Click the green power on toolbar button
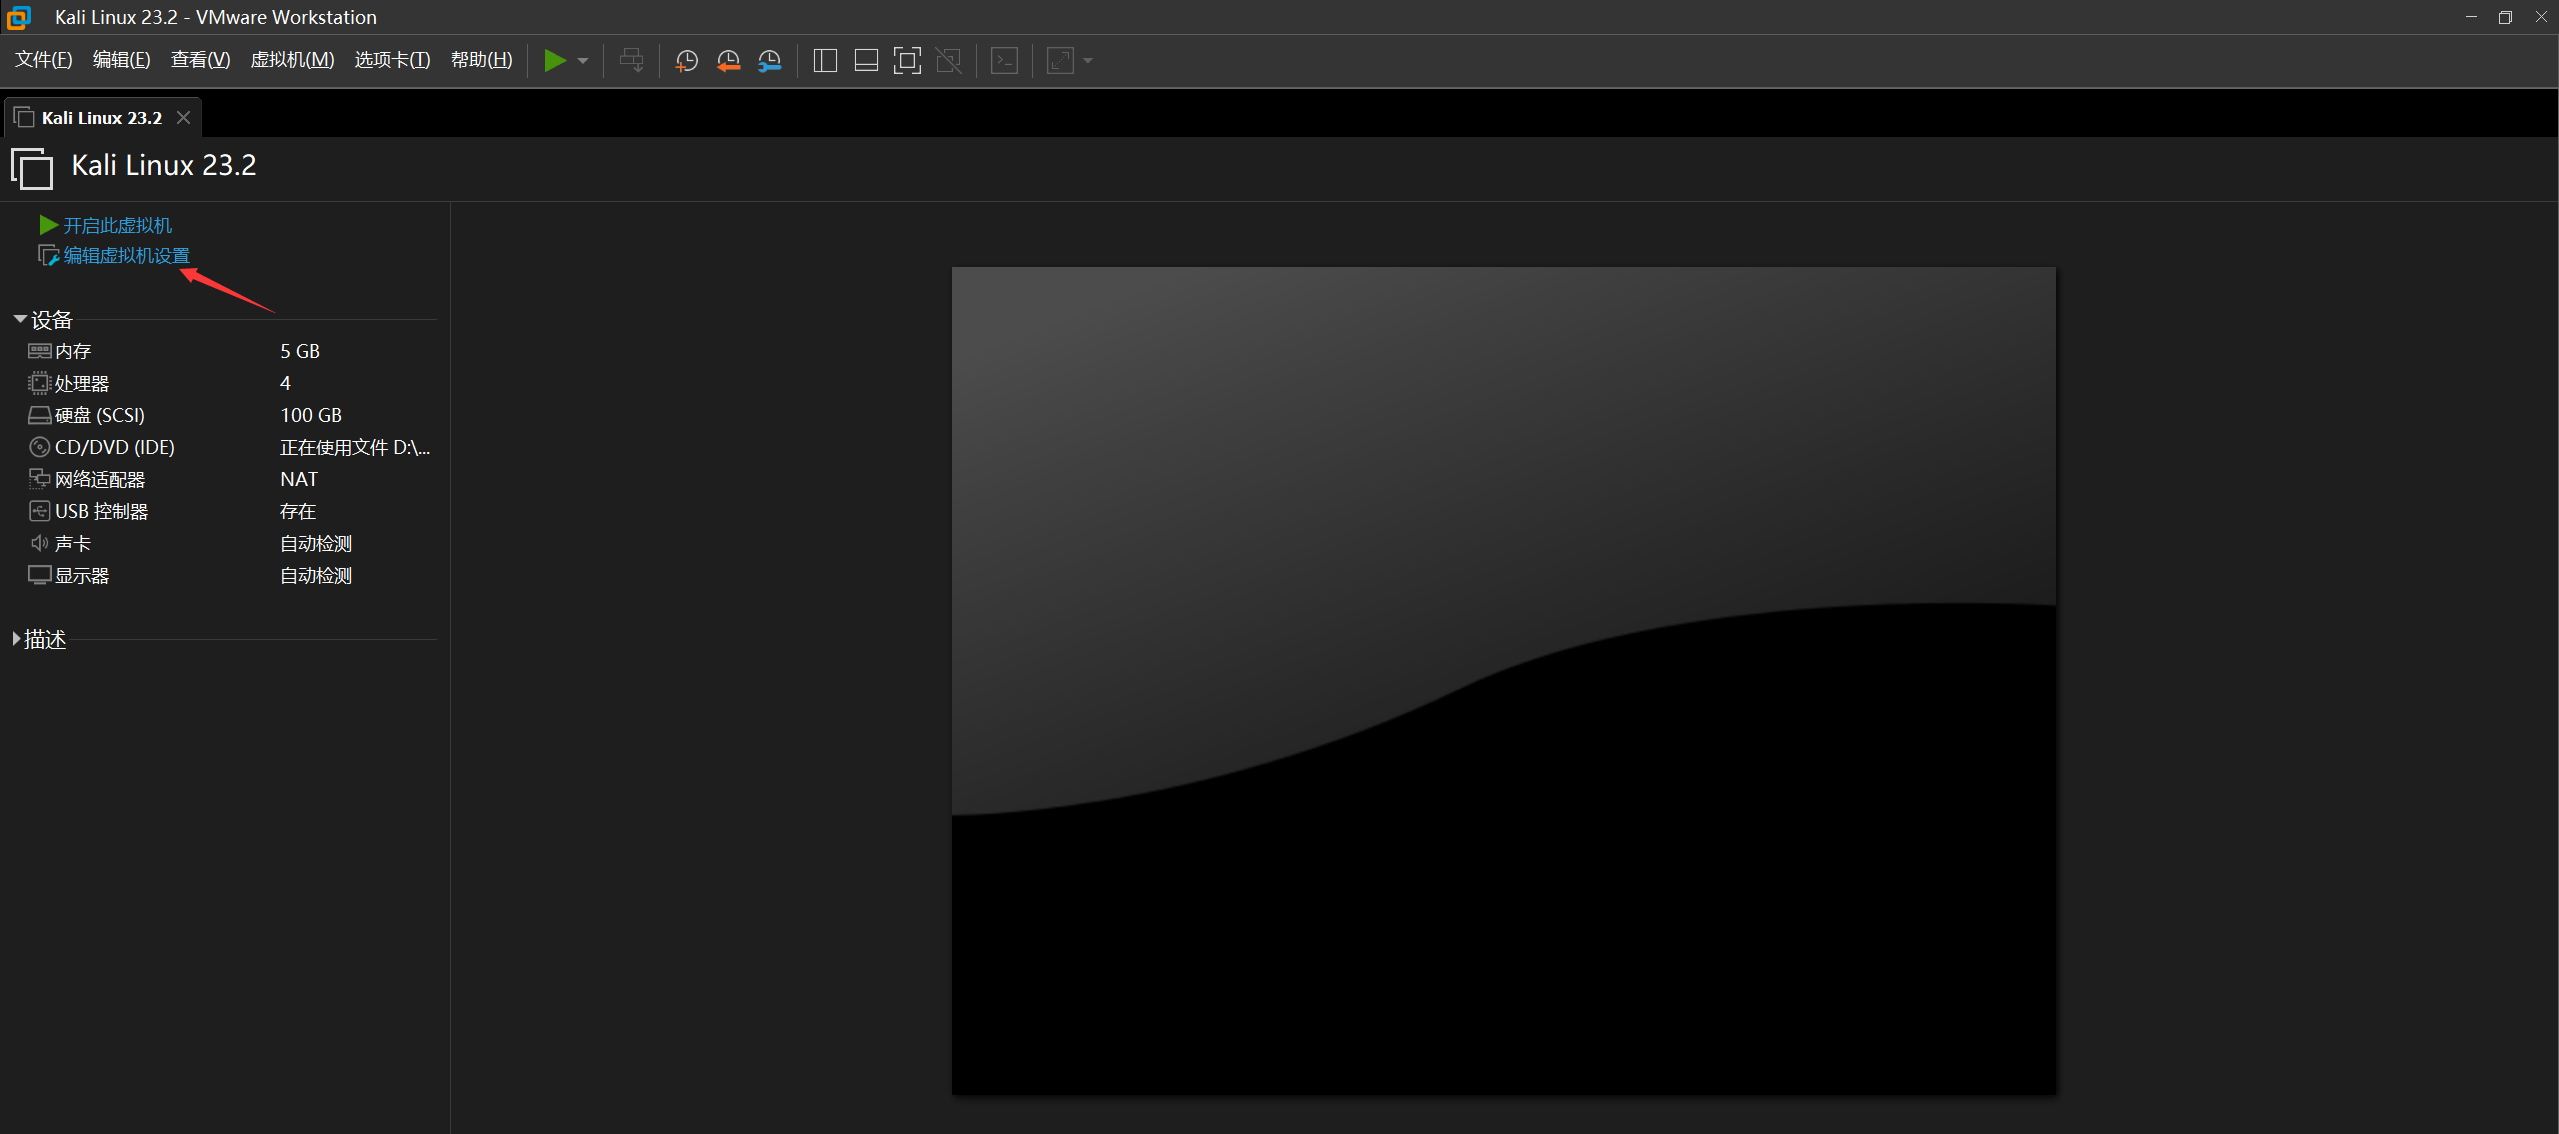Viewport: 2559px width, 1134px height. pos(554,61)
